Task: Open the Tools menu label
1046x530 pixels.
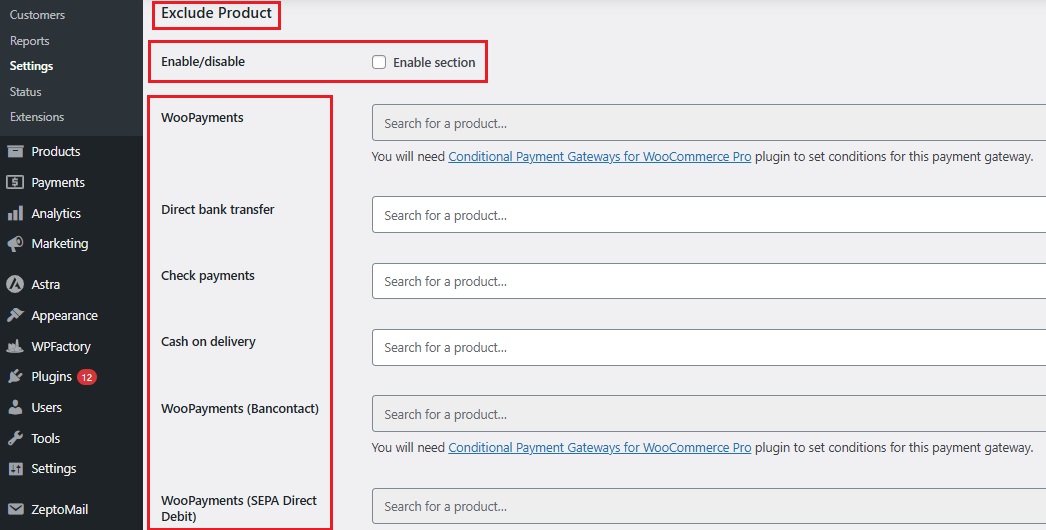Action: (45, 439)
